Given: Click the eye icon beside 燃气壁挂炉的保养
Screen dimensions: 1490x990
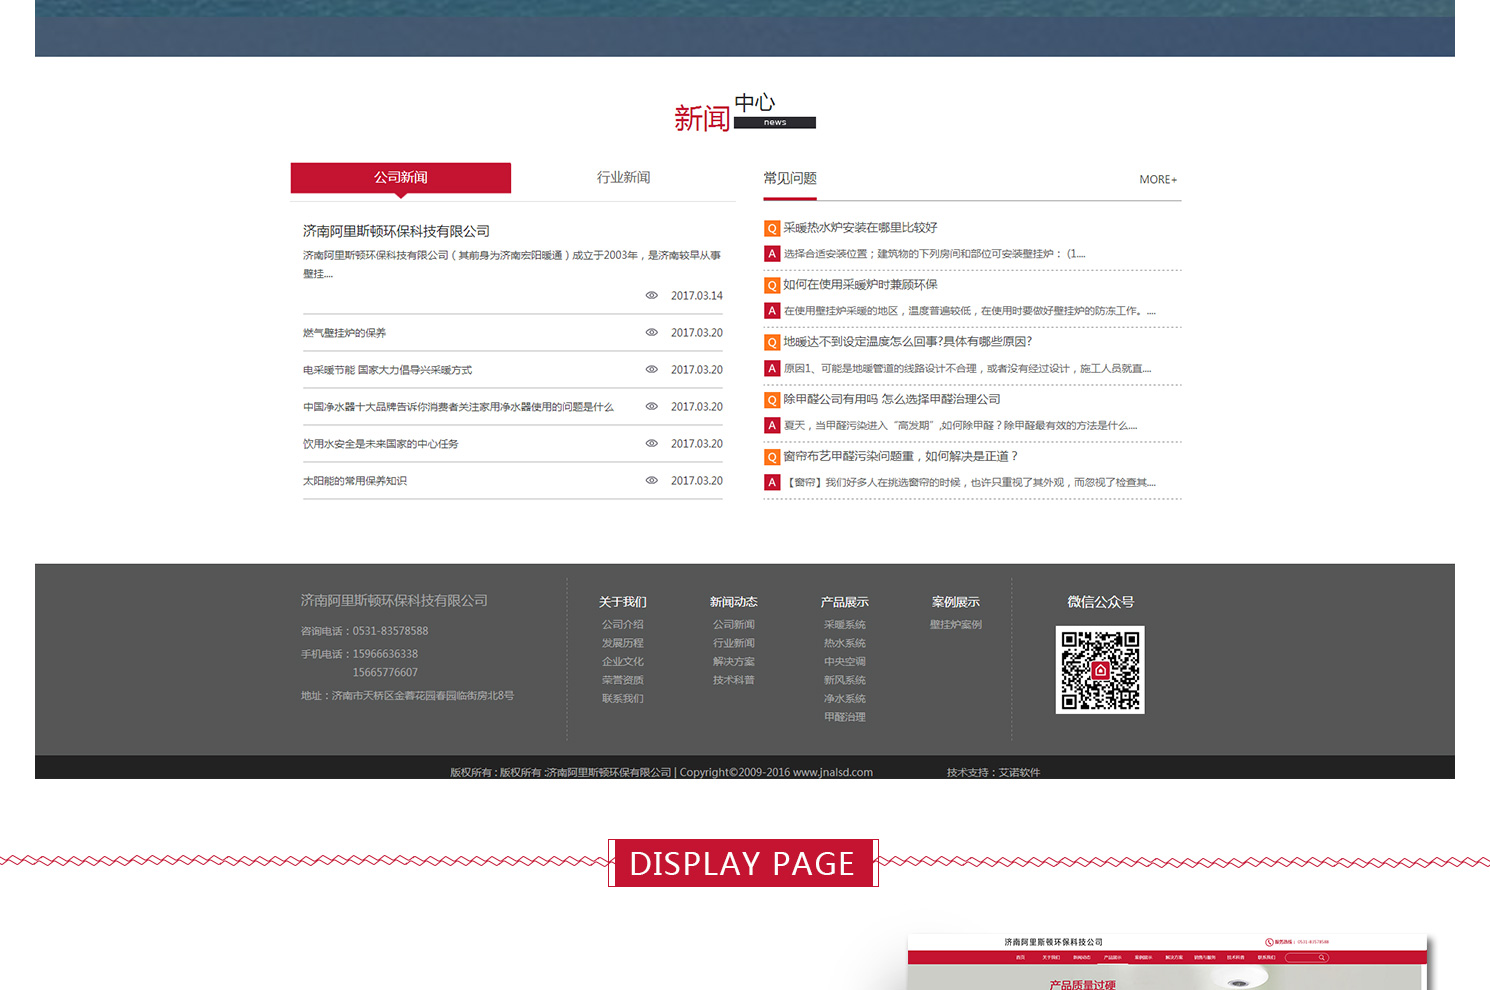Looking at the screenshot, I should pos(651,333).
